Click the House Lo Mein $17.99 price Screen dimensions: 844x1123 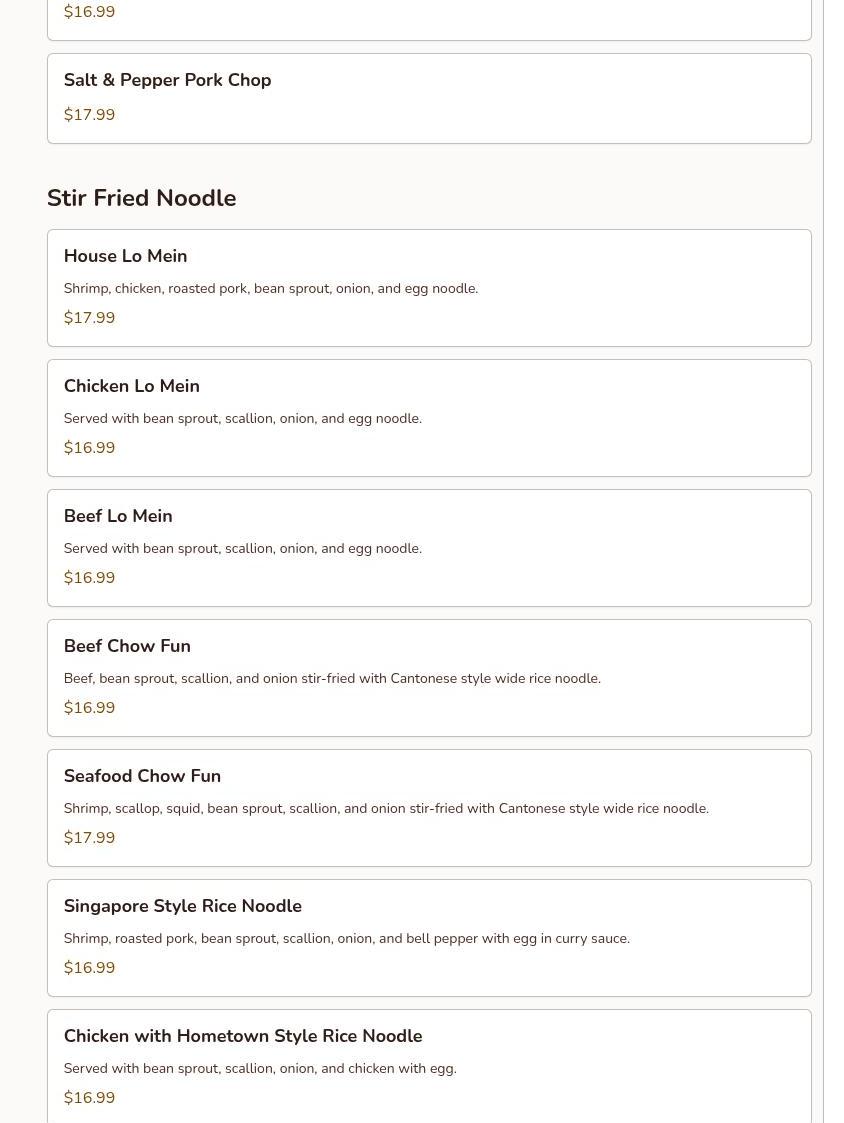[x=89, y=318]
